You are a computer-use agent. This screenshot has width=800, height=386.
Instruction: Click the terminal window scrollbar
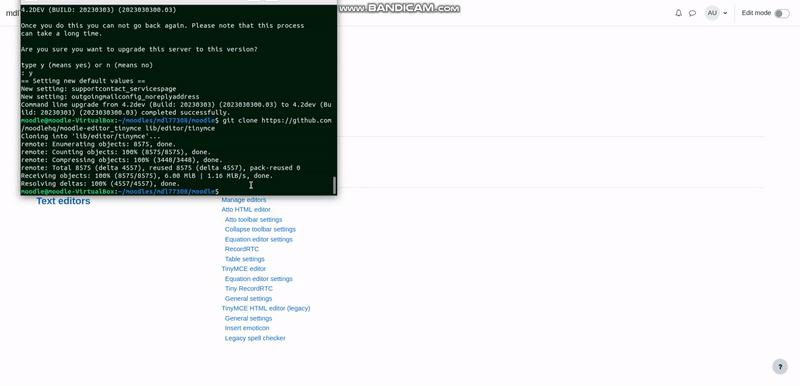tap(335, 185)
